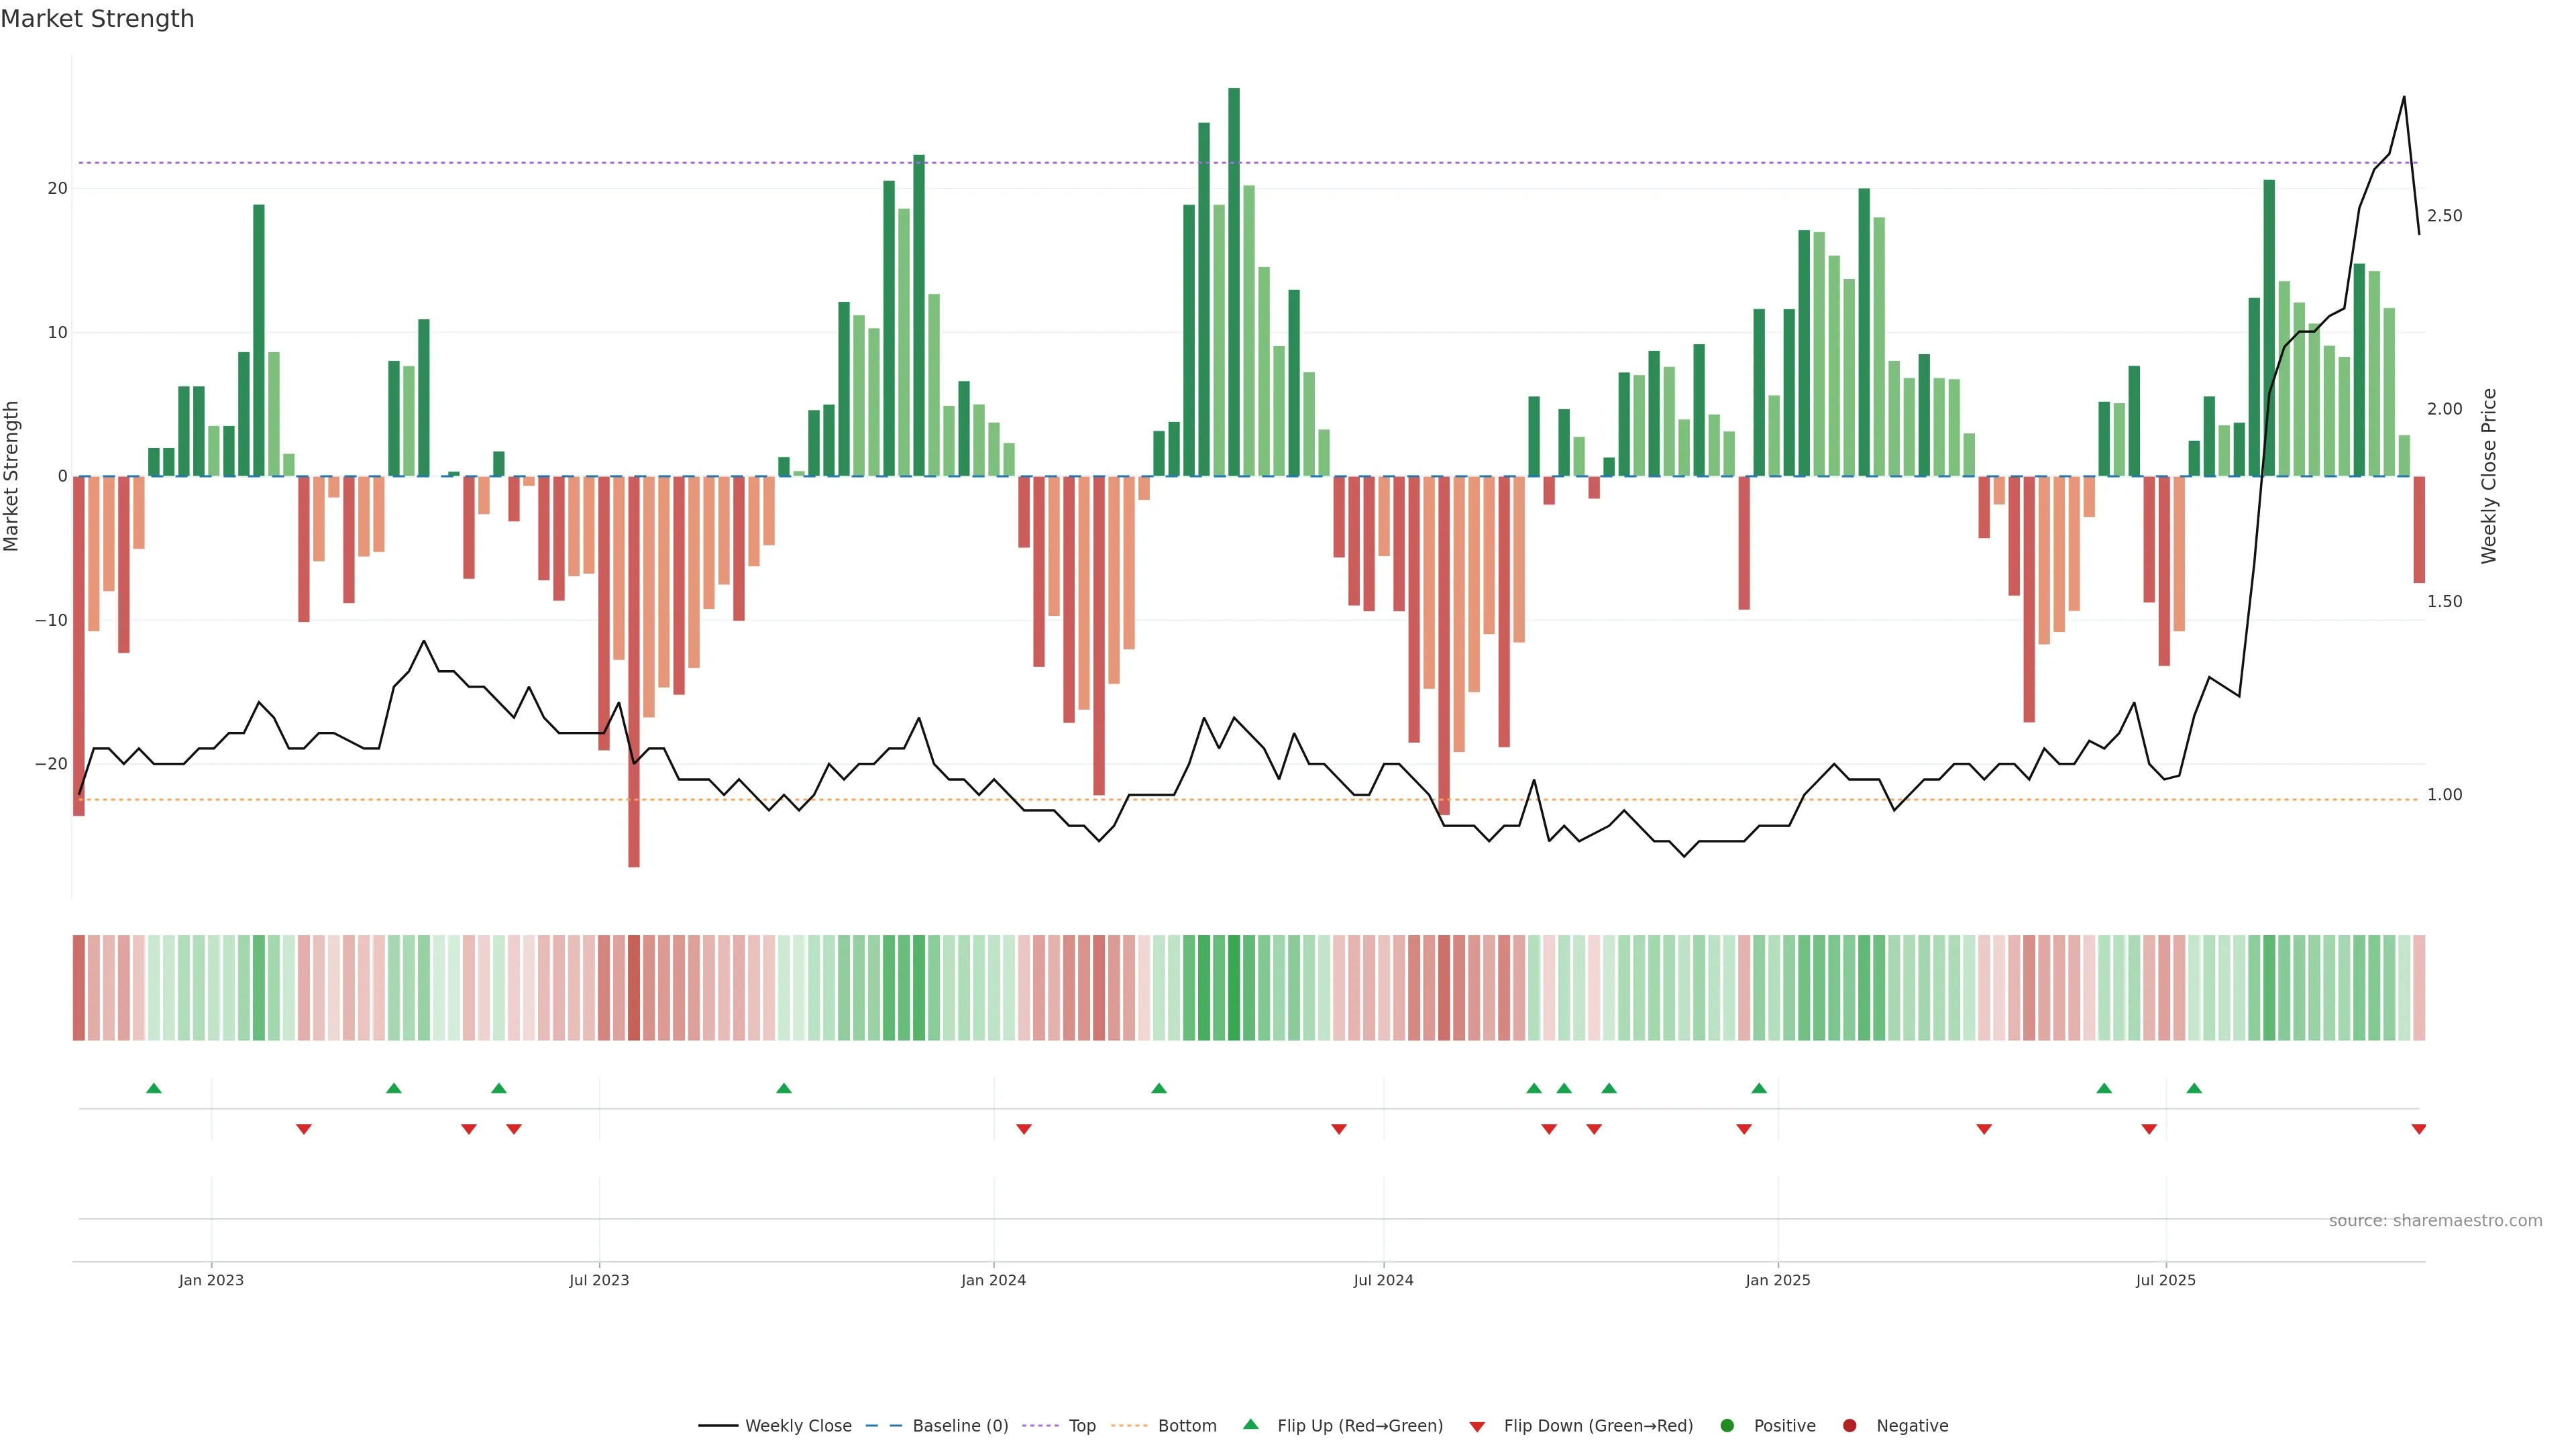Click the 2.50 right-axis tick label
This screenshot has height=1449, width=2576.
[x=2444, y=216]
